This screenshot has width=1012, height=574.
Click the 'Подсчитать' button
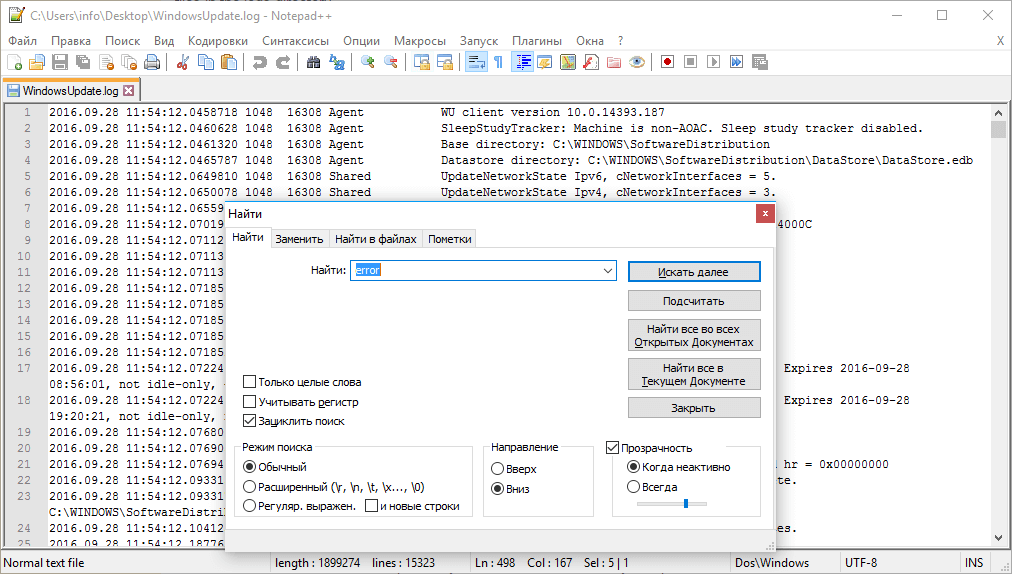tap(694, 301)
